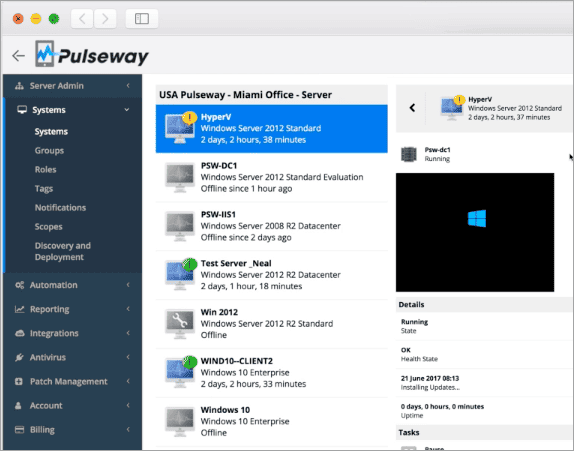Screen dimensions: 574x451
Task: Click the Integrations cloud icon
Action: click(19, 333)
